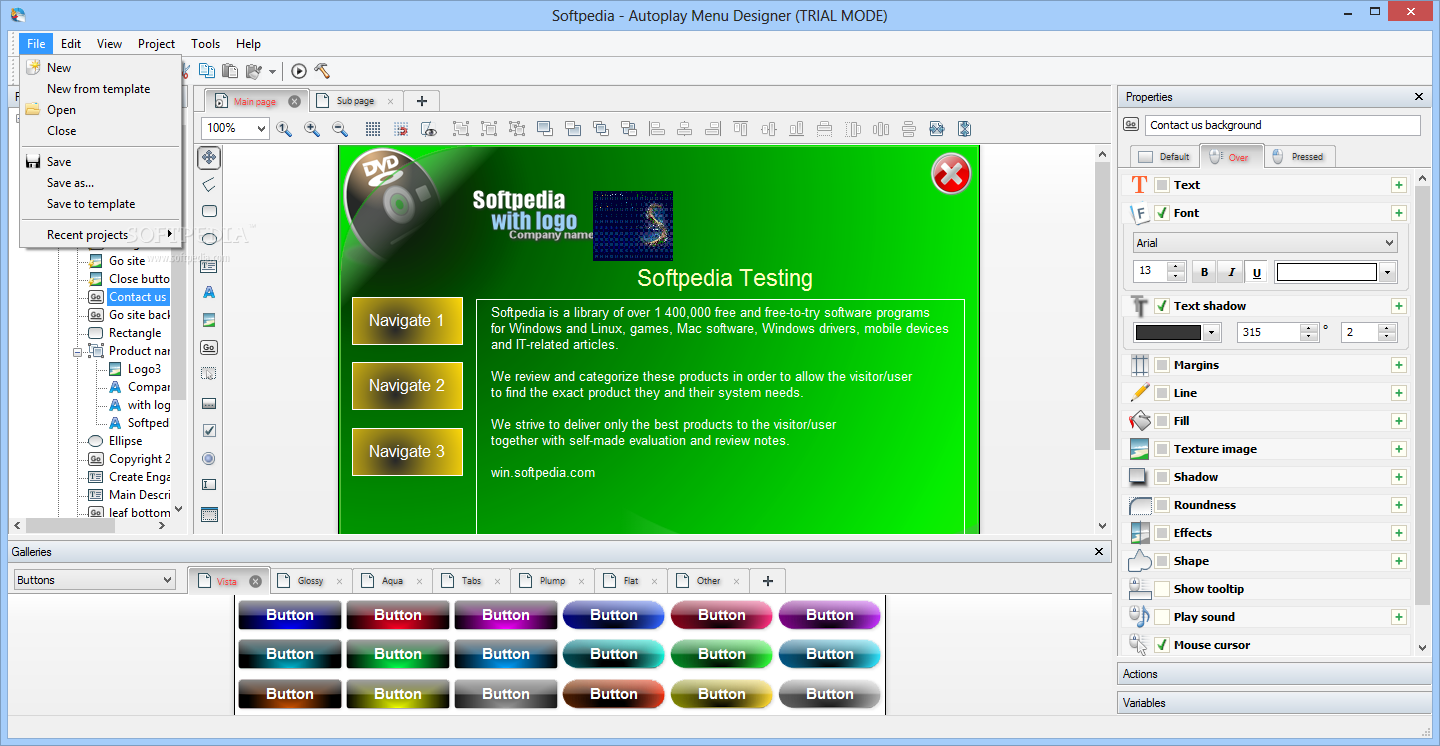Select the Ellipse drawing tool
Viewport: 1440px width, 746px height.
[209, 239]
